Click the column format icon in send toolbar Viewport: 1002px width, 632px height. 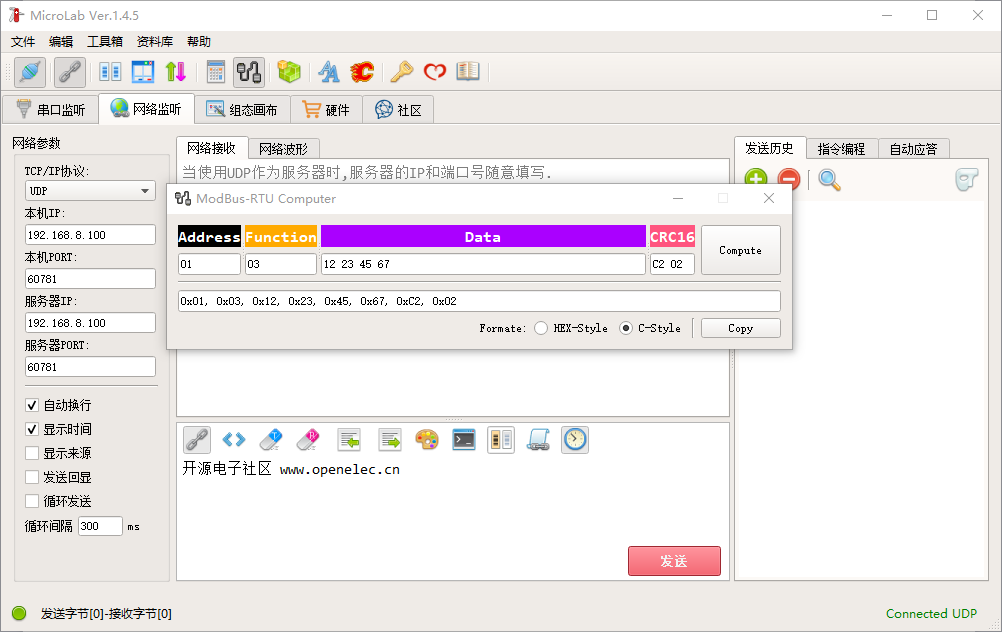501,440
